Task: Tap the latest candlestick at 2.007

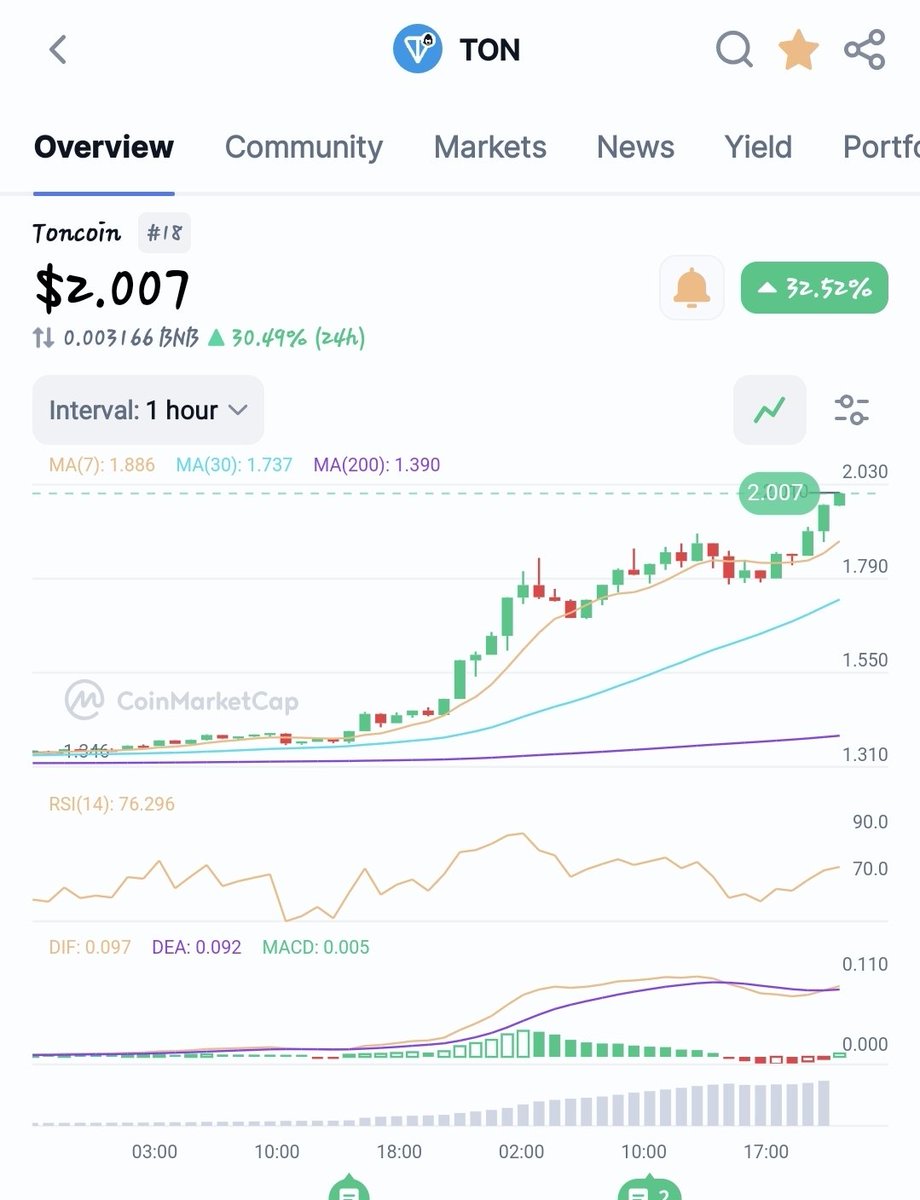Action: 840,497
